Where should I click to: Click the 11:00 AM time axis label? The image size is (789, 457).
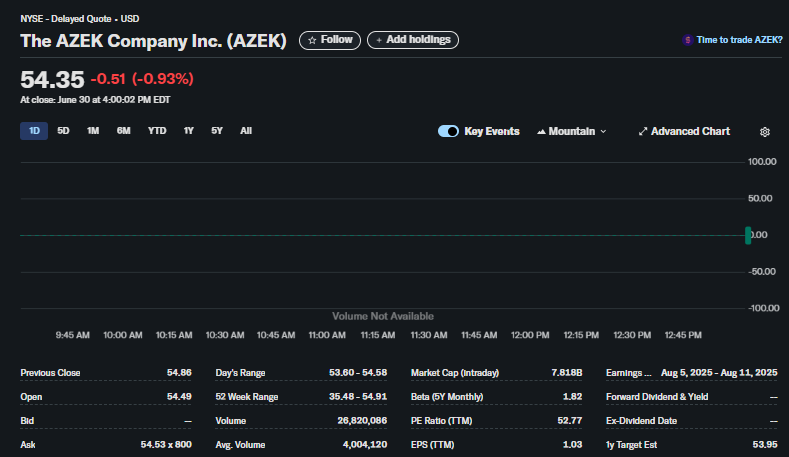tap(327, 335)
